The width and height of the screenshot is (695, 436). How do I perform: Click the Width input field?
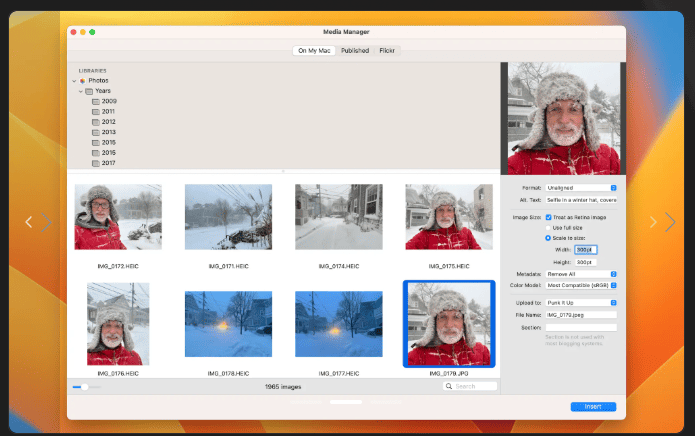586,250
